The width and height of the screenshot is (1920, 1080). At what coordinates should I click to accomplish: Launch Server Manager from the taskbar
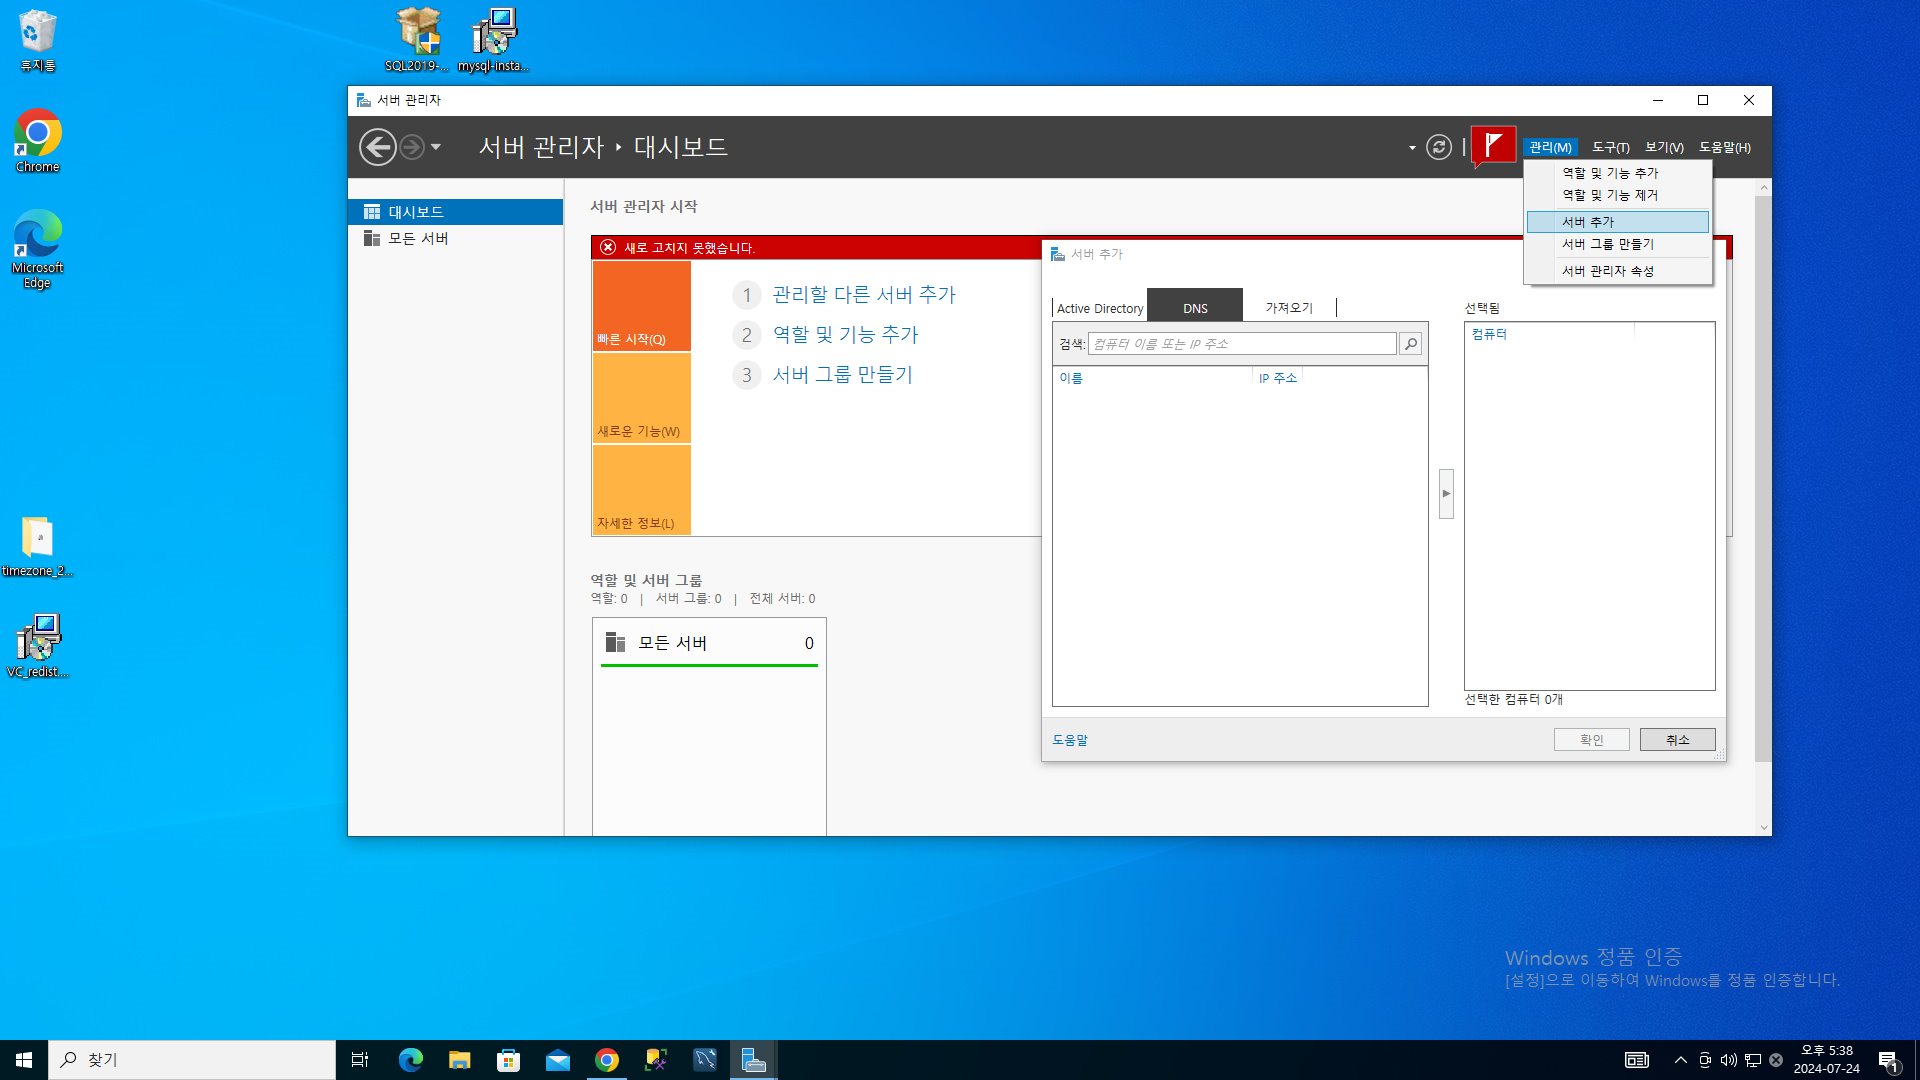[753, 1060]
